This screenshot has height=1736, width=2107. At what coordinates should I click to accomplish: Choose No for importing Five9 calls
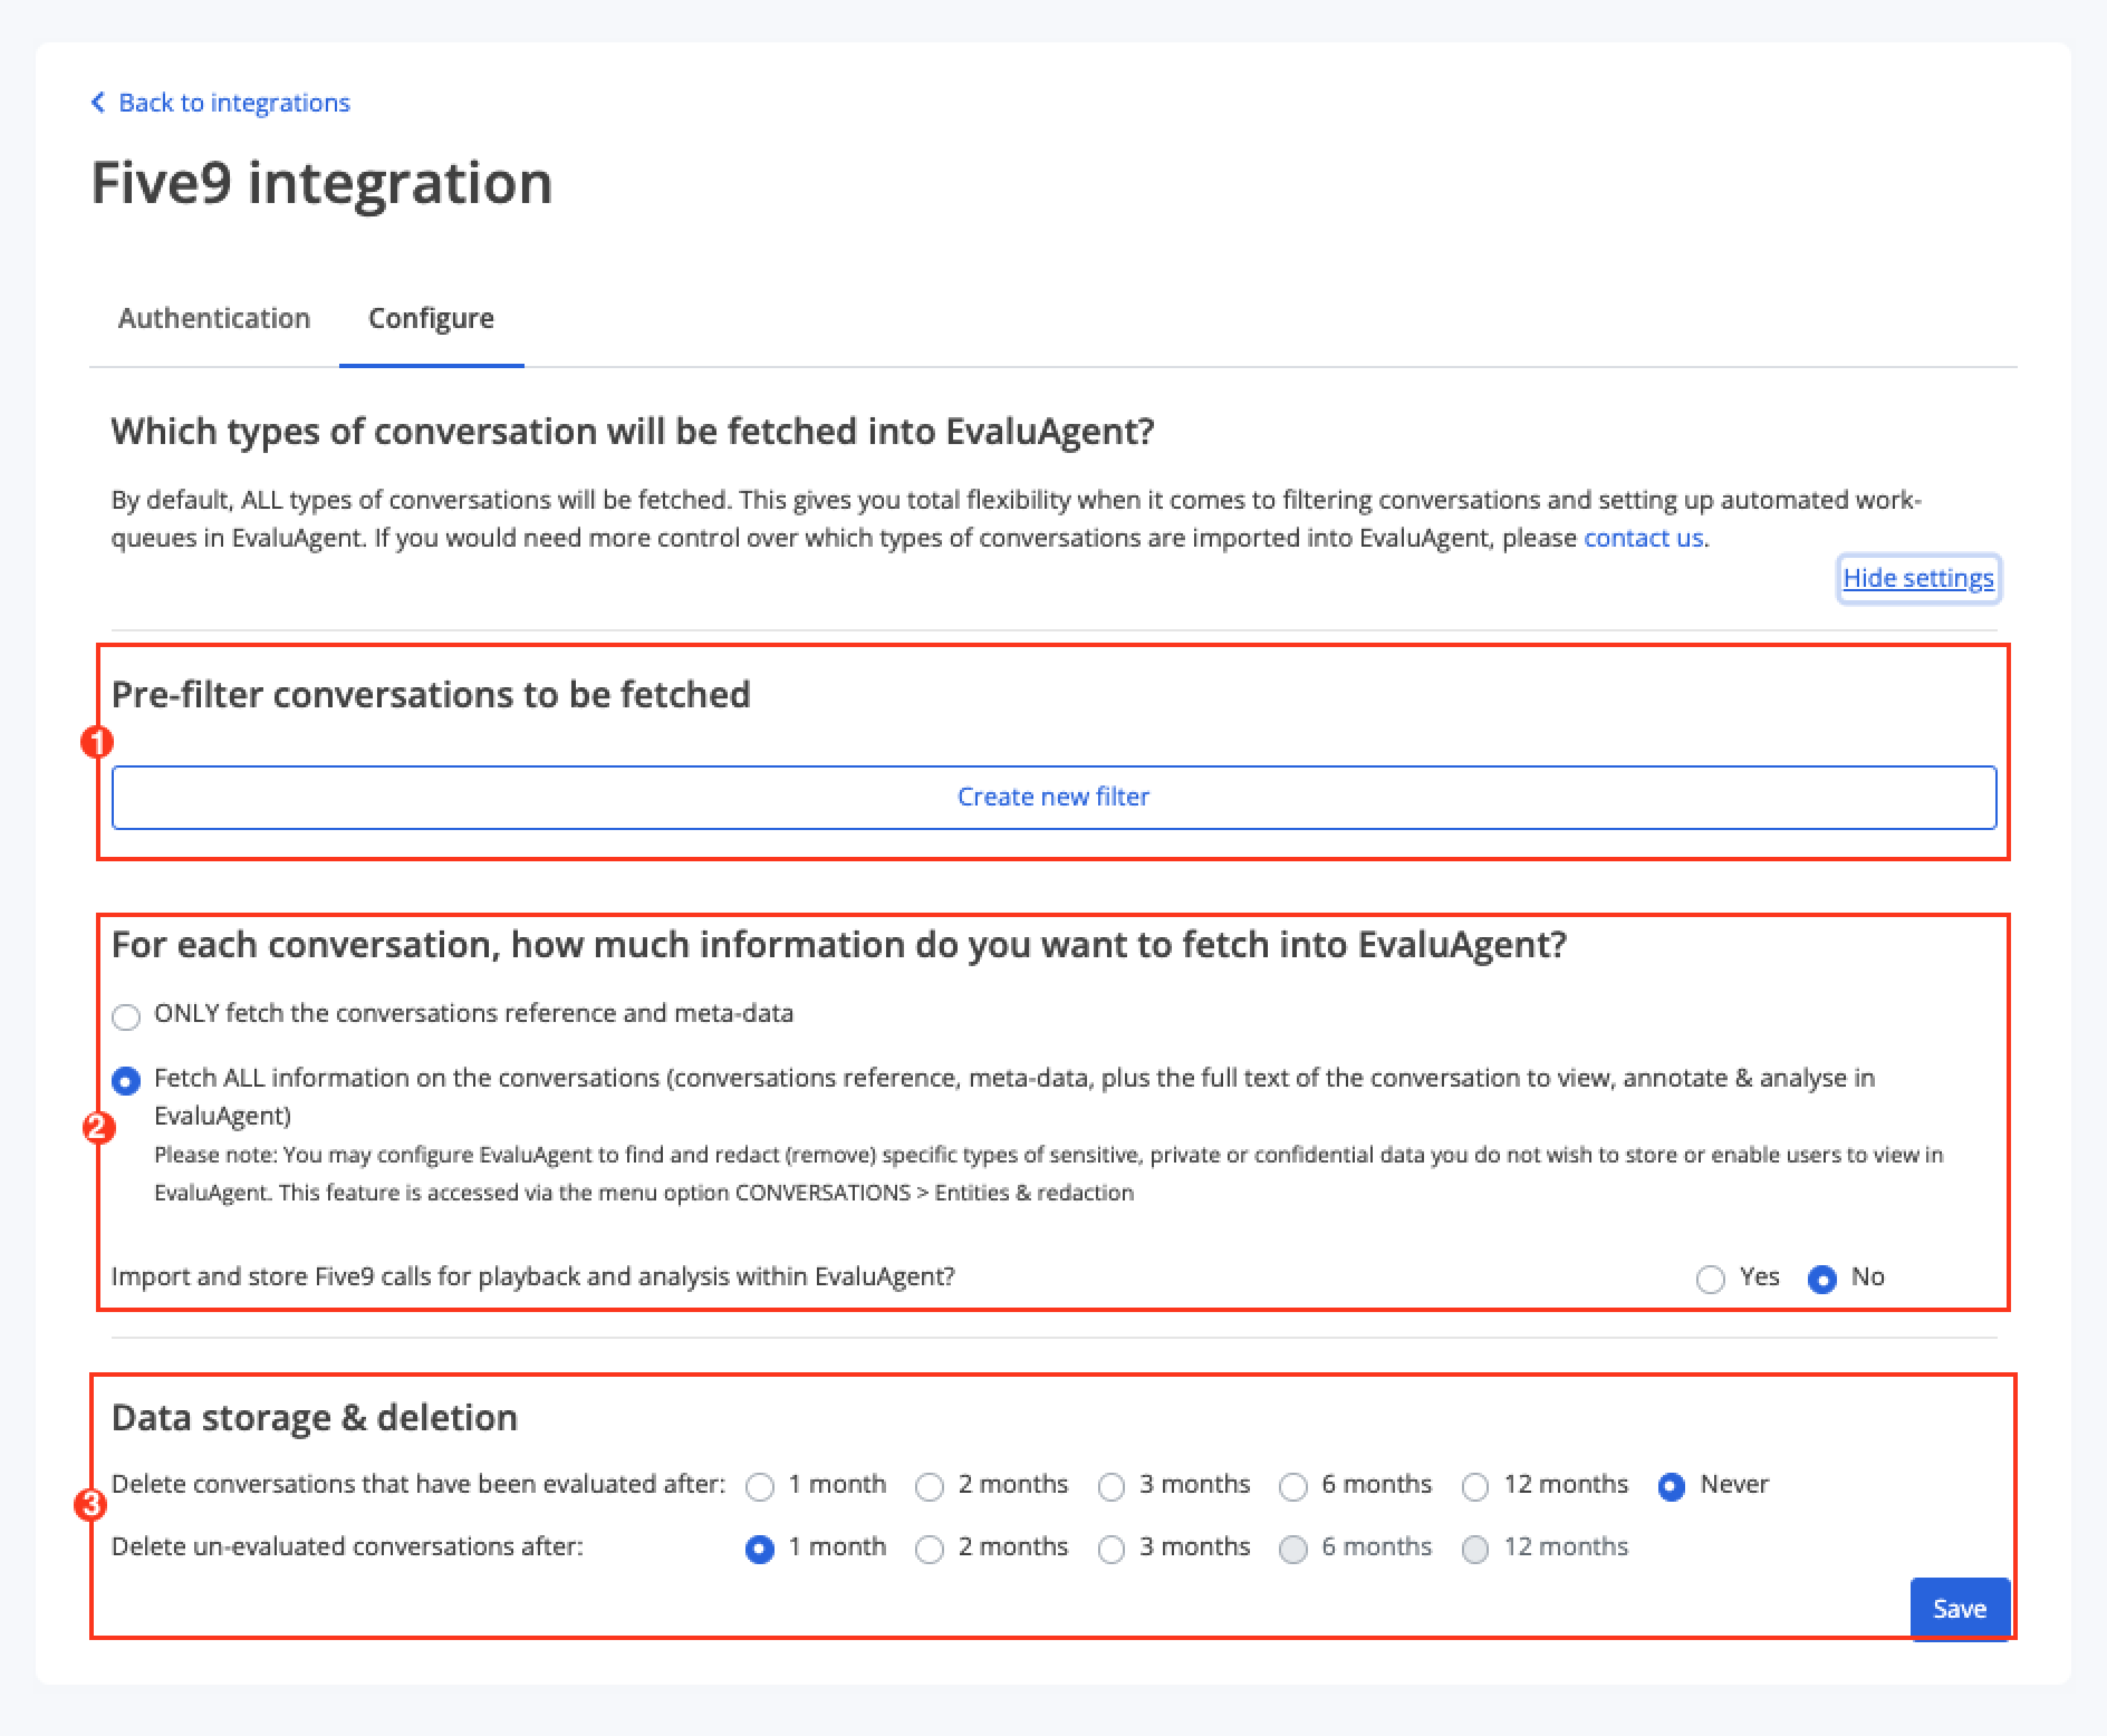tap(1822, 1279)
